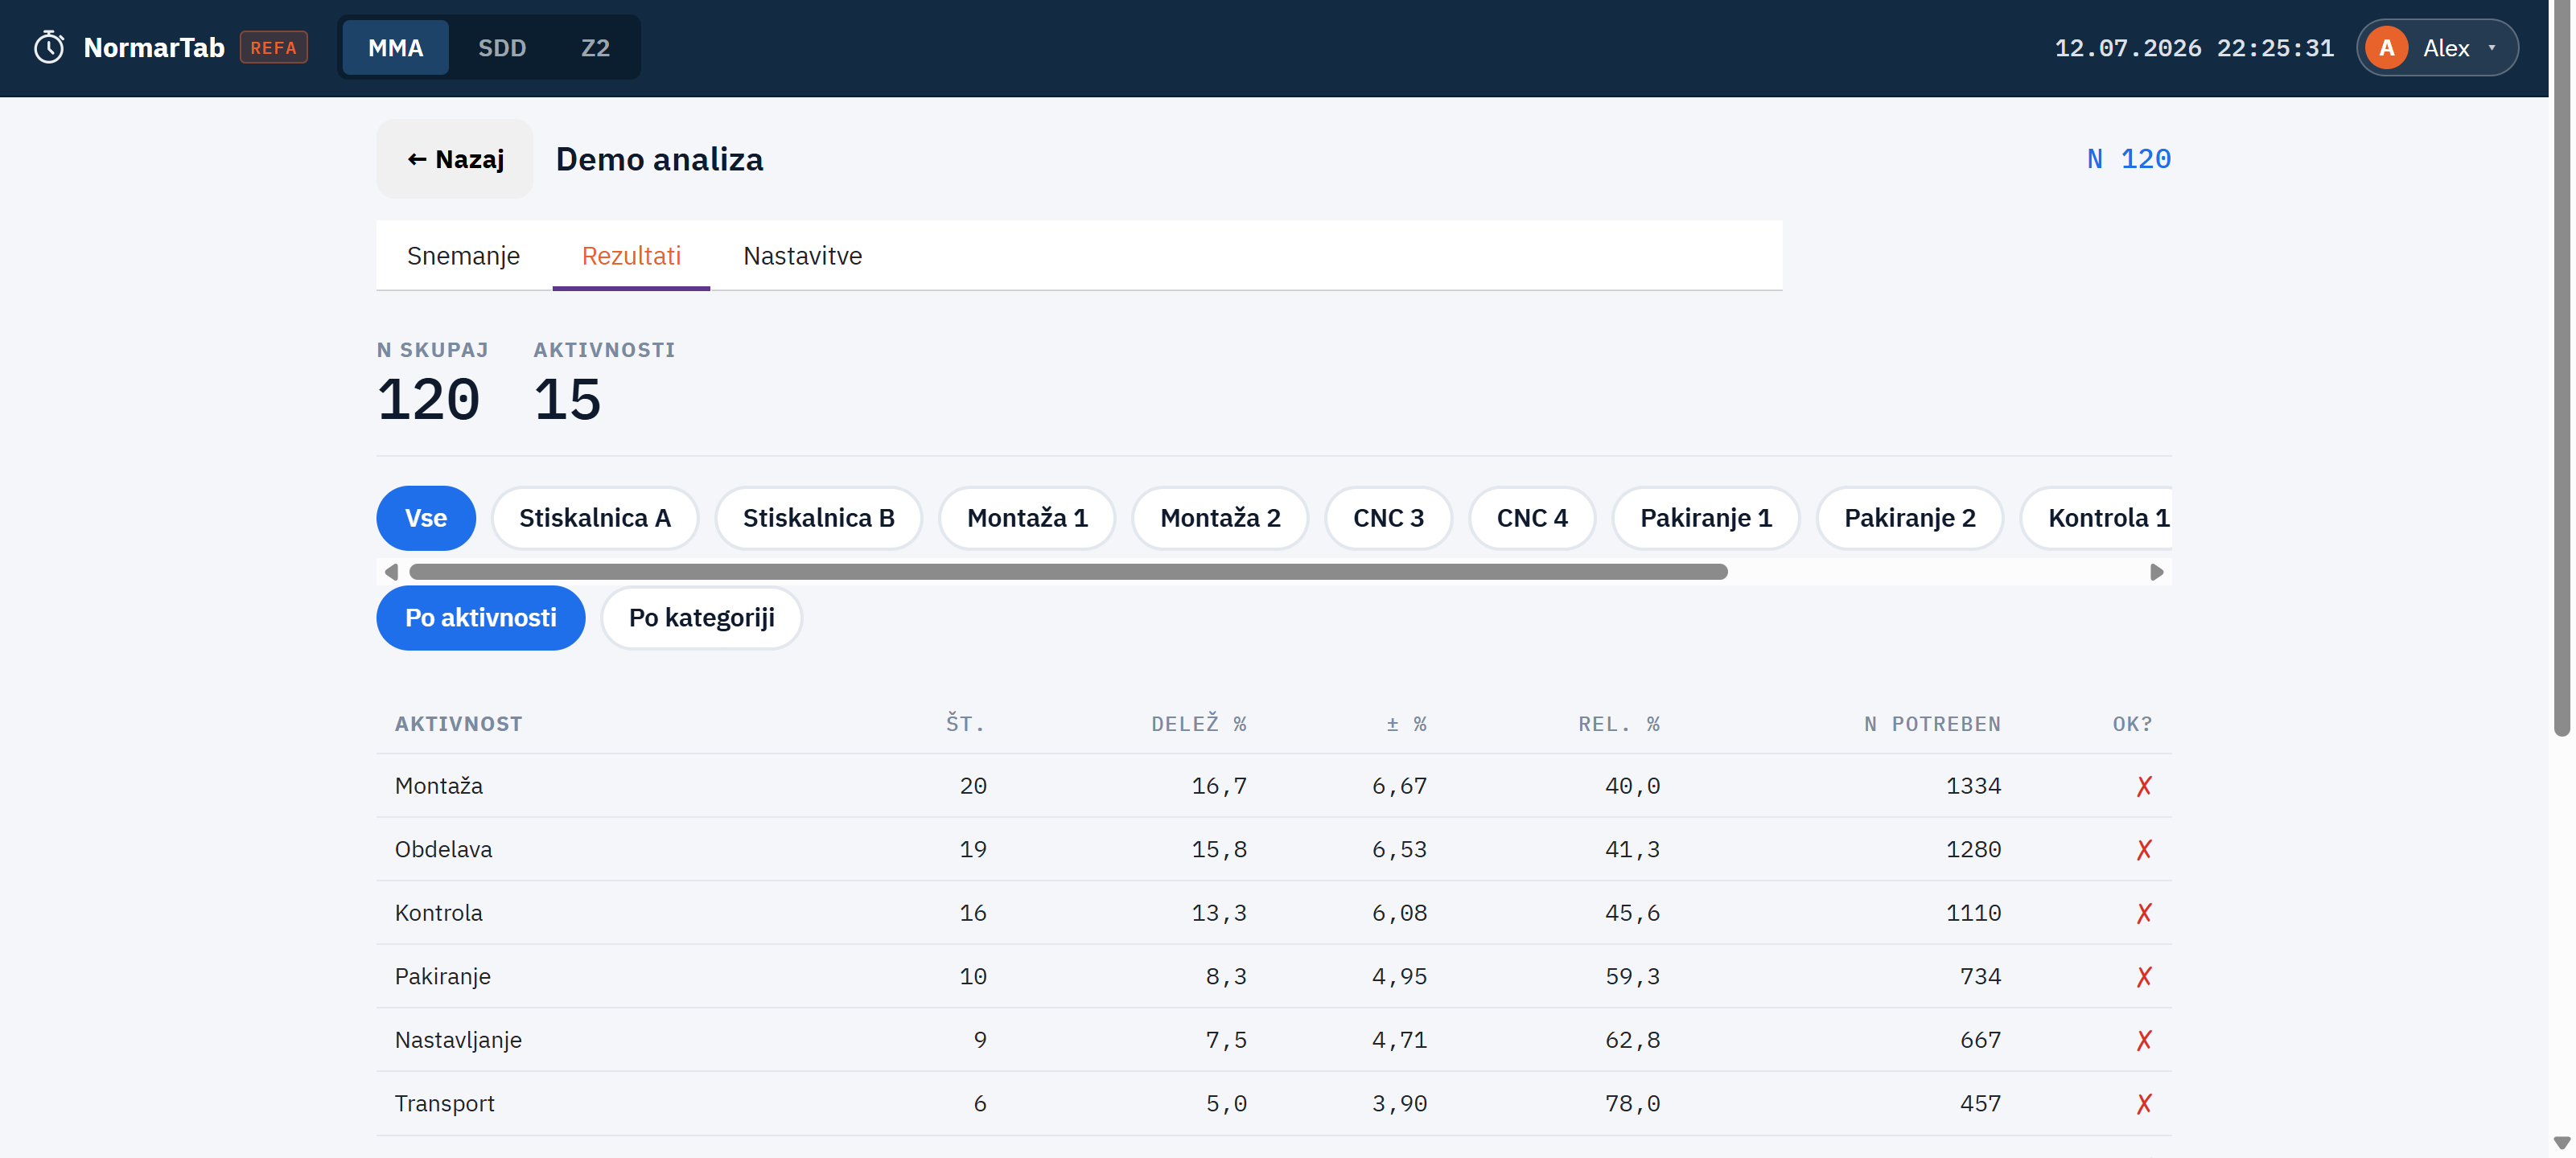2576x1158 pixels.
Task: Open the Alex user menu dropdown
Action: pyautogui.click(x=2437, y=48)
